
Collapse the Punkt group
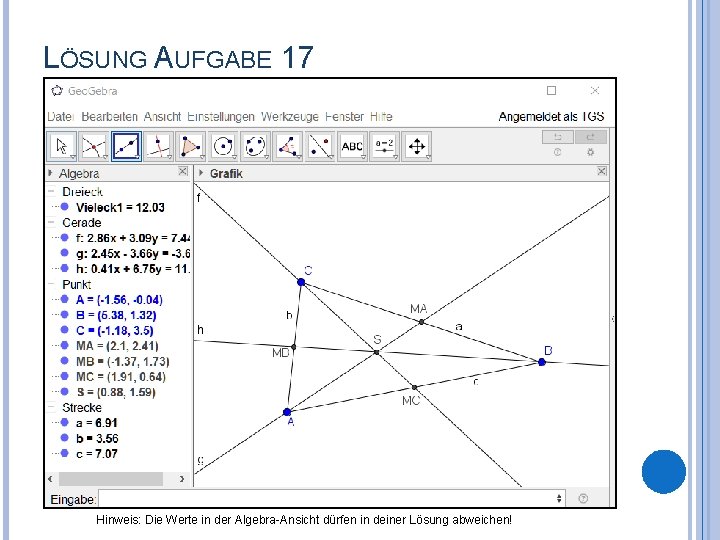(51, 284)
